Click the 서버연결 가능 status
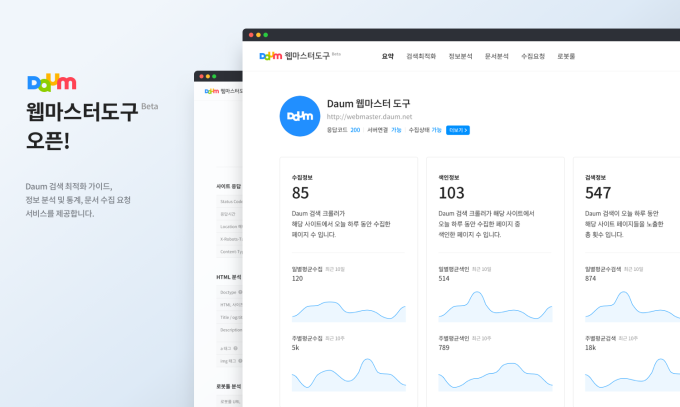The width and height of the screenshot is (680, 407). pyautogui.click(x=396, y=130)
